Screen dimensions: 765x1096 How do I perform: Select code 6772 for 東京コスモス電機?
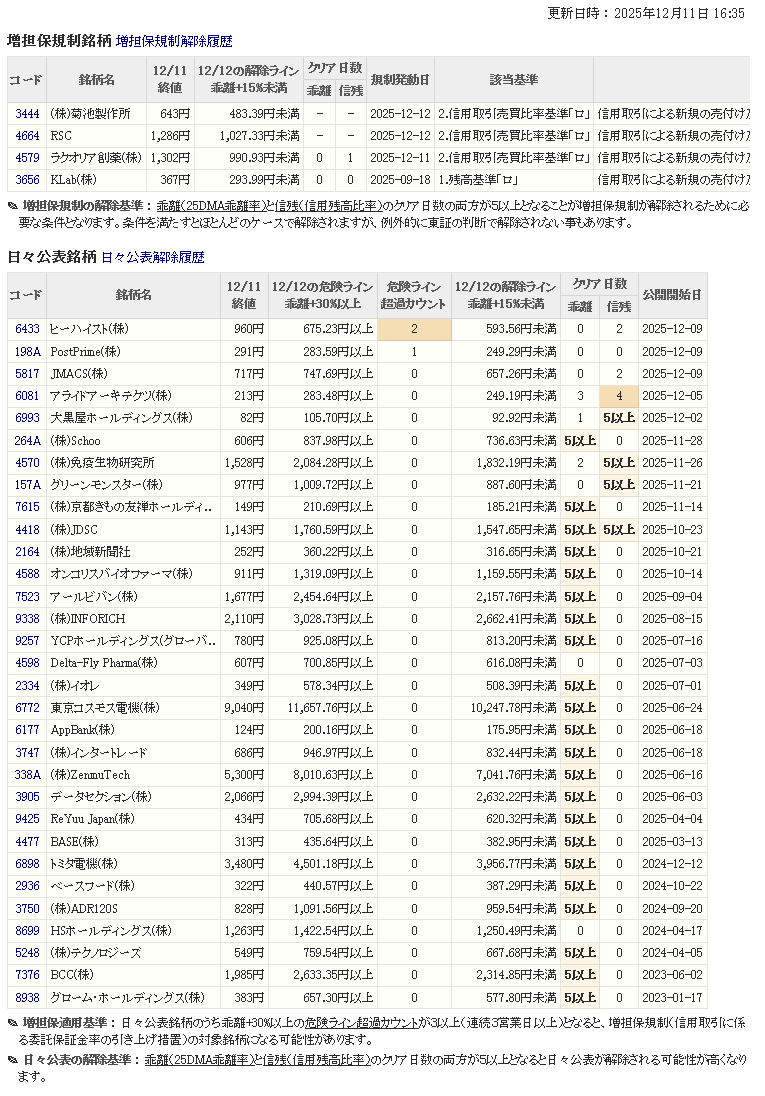point(27,708)
